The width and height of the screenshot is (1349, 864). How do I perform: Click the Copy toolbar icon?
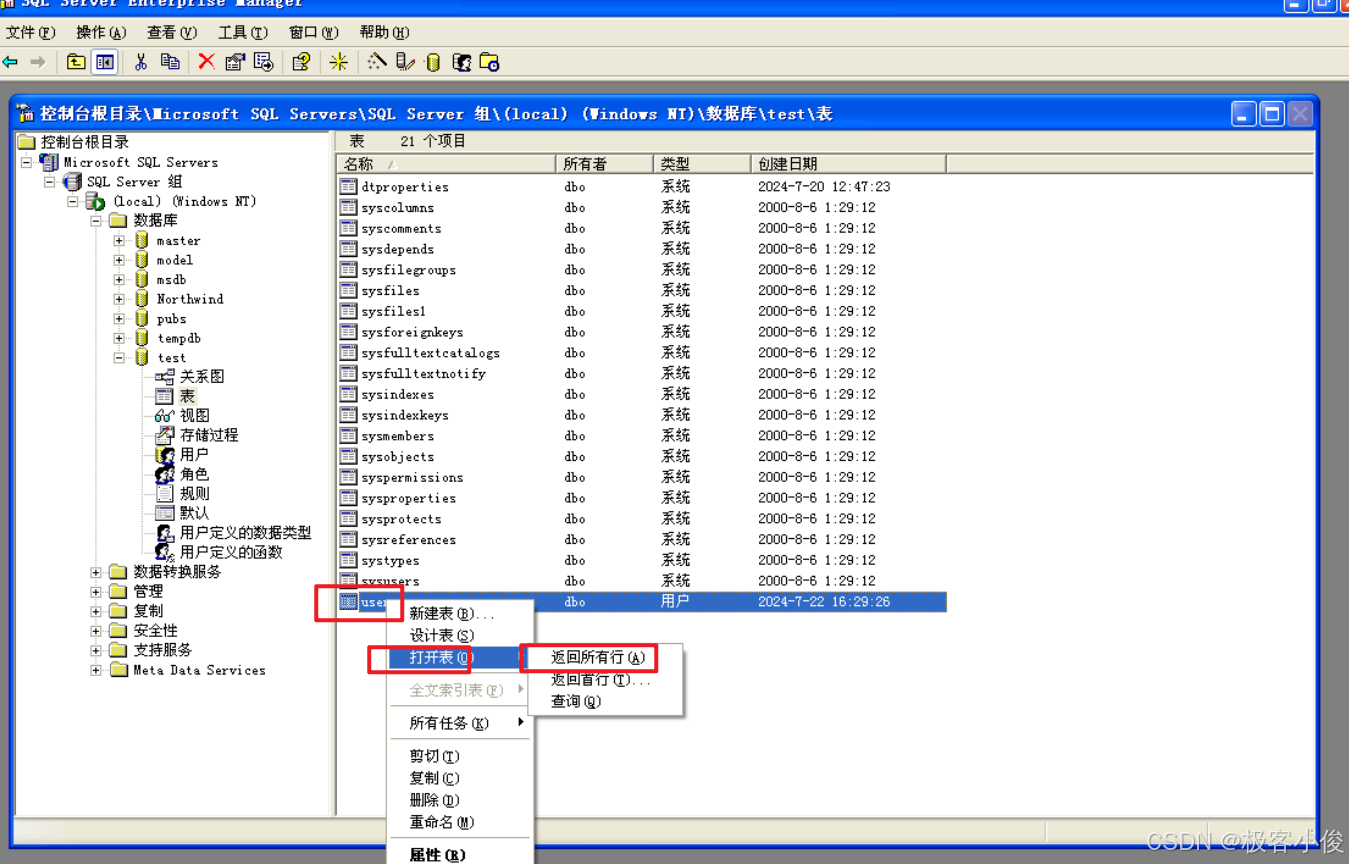(x=170, y=62)
